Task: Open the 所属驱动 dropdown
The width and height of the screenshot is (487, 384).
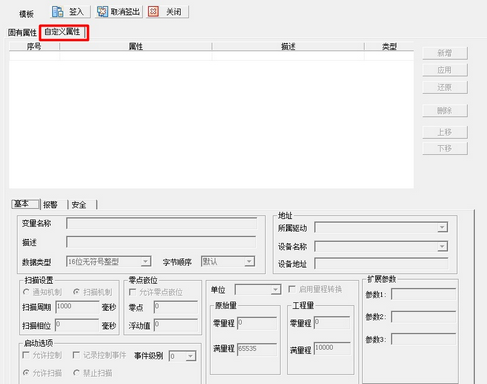Action: point(442,228)
